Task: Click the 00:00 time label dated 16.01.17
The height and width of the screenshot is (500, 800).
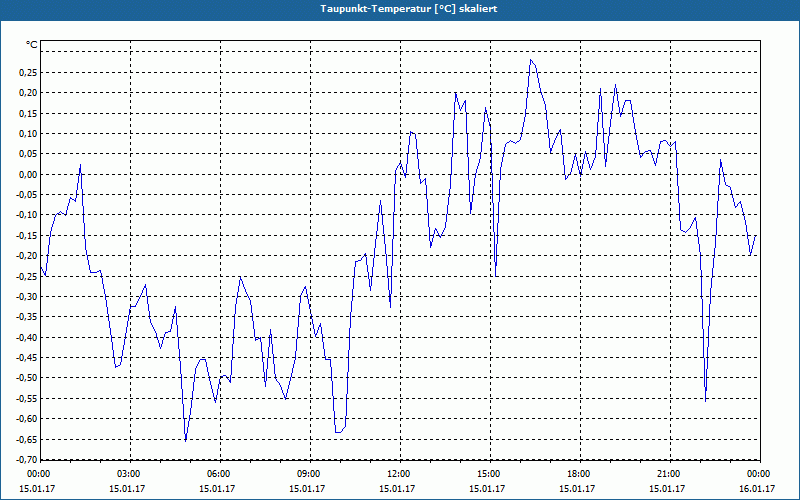Action: 759,474
